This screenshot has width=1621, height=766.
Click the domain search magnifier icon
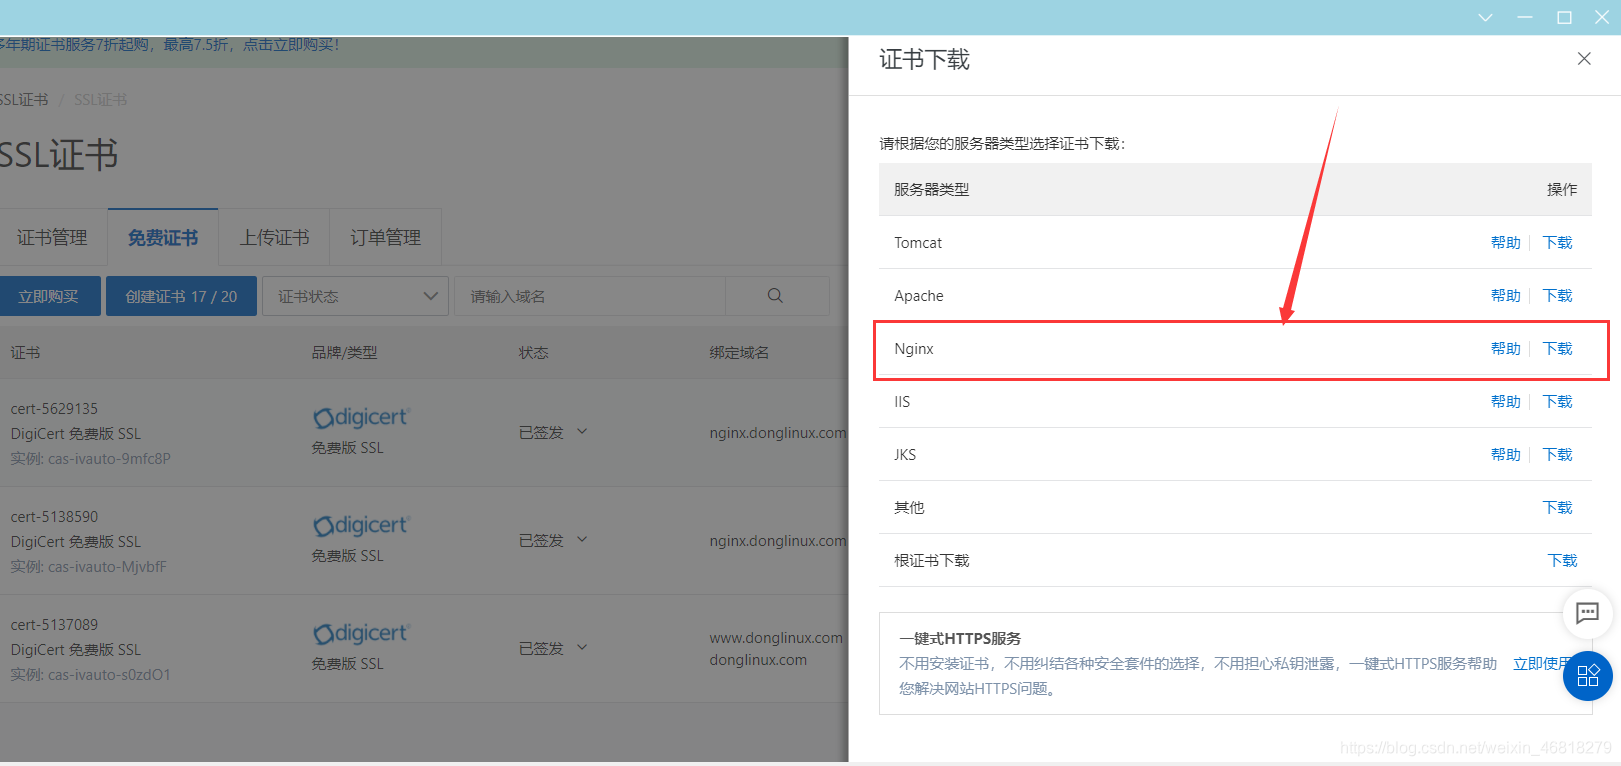pyautogui.click(x=775, y=296)
